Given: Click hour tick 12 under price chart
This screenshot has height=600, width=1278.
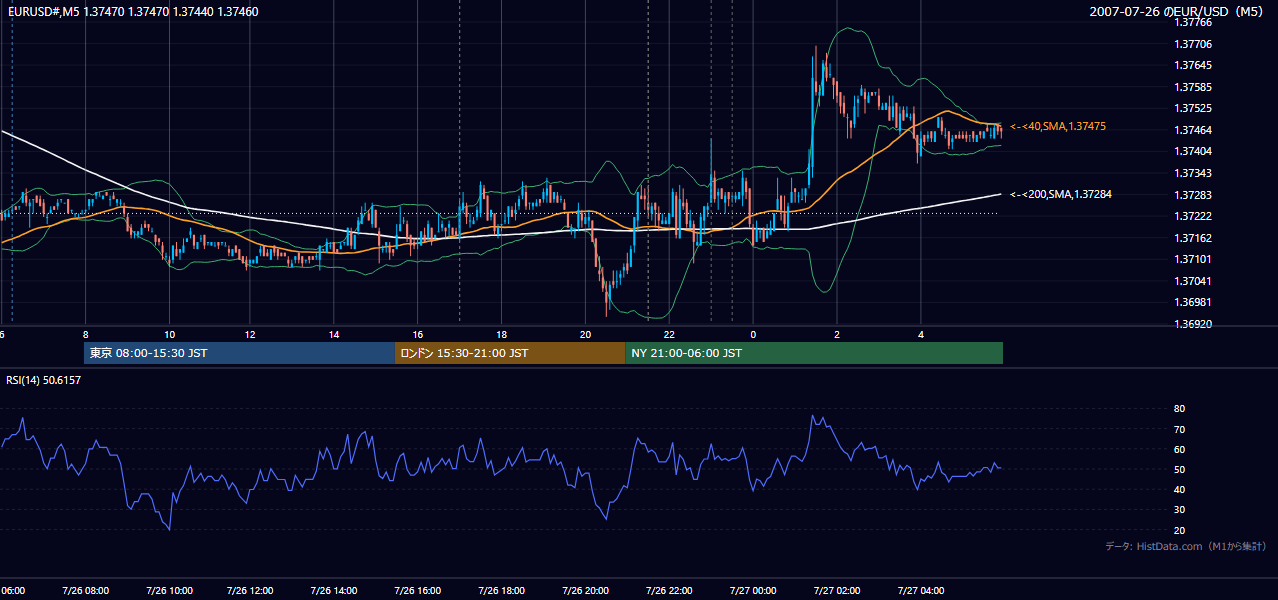Looking at the screenshot, I should coord(250,335).
